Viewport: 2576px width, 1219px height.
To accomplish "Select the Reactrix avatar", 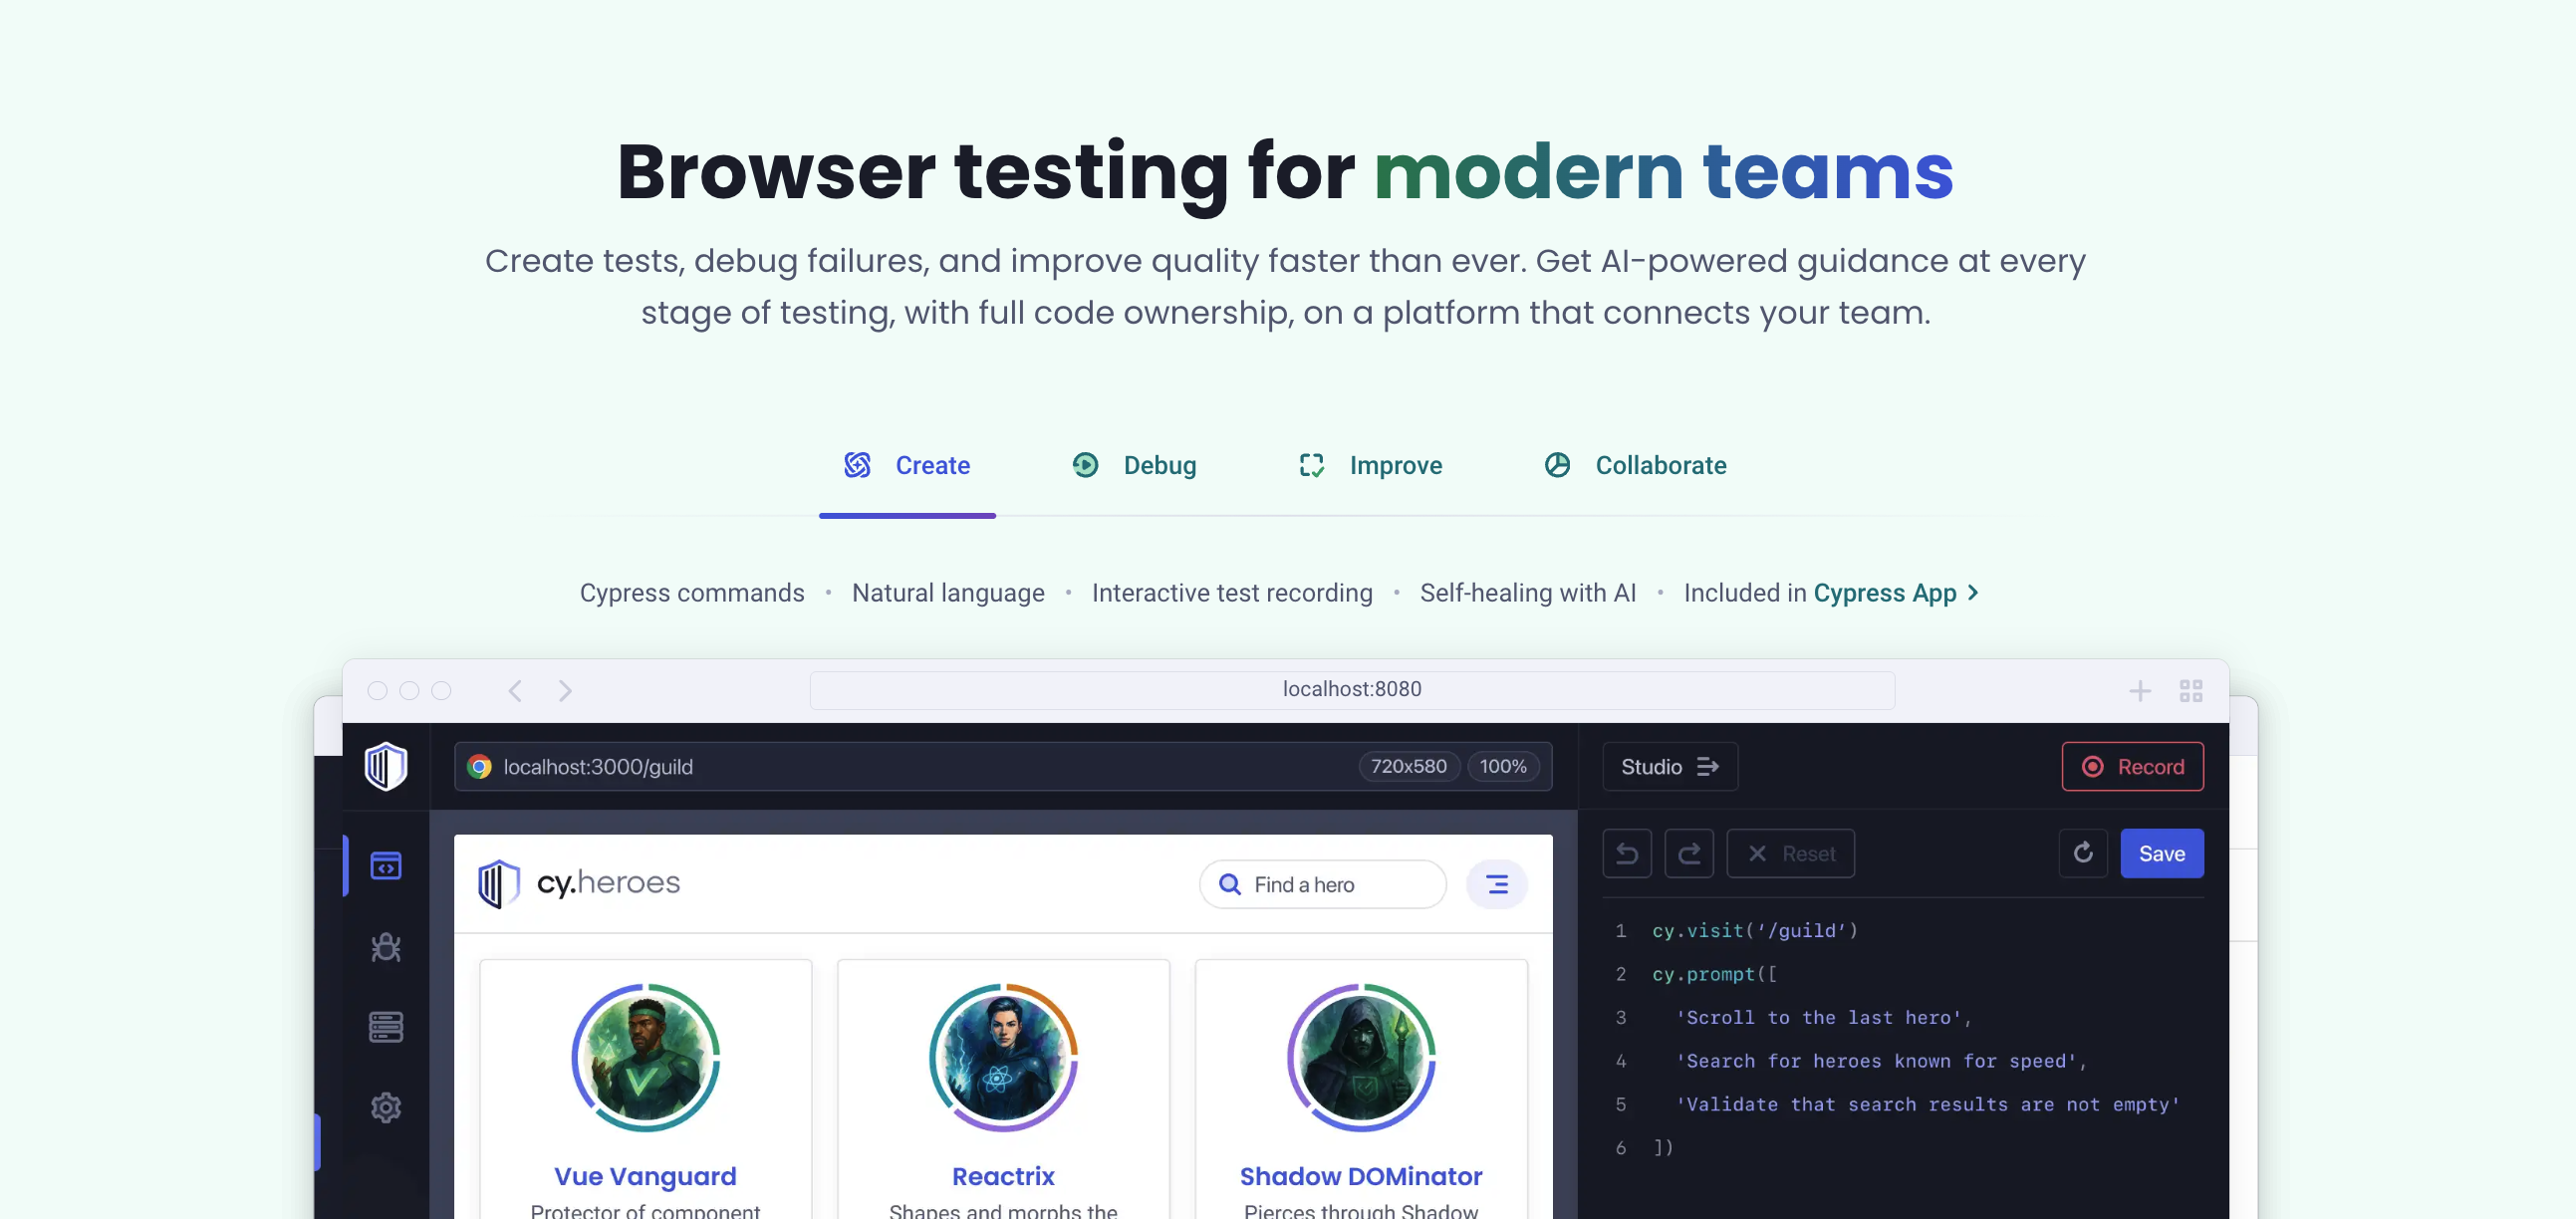I will (x=1003, y=1058).
